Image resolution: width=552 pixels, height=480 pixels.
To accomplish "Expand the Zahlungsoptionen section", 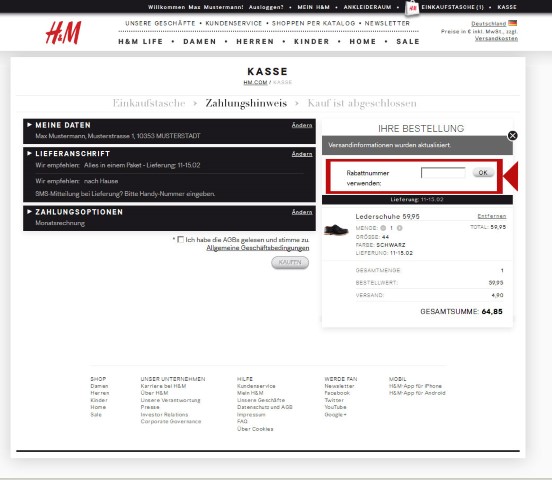I will (30, 212).
